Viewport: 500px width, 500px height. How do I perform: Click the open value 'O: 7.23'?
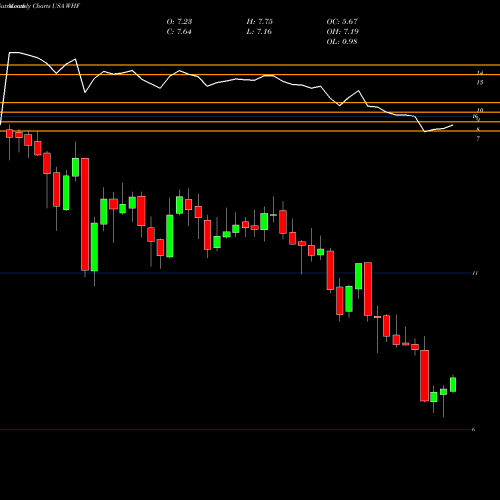point(179,22)
